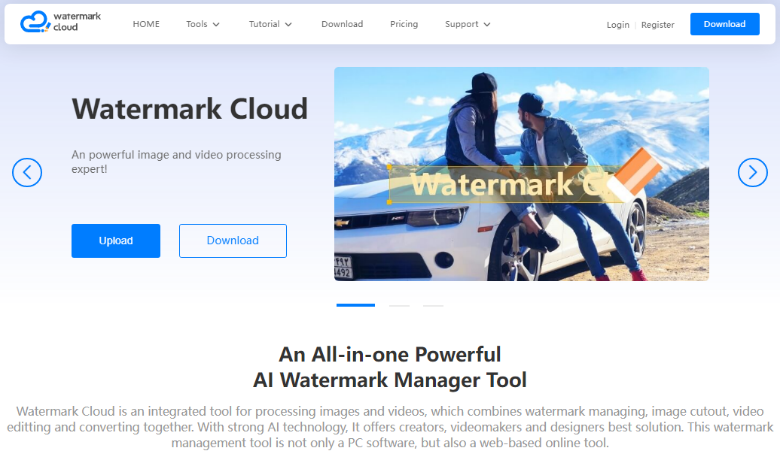Expand the Support dropdown menu
Image resolution: width=780 pixels, height=460 pixels.
click(x=467, y=24)
